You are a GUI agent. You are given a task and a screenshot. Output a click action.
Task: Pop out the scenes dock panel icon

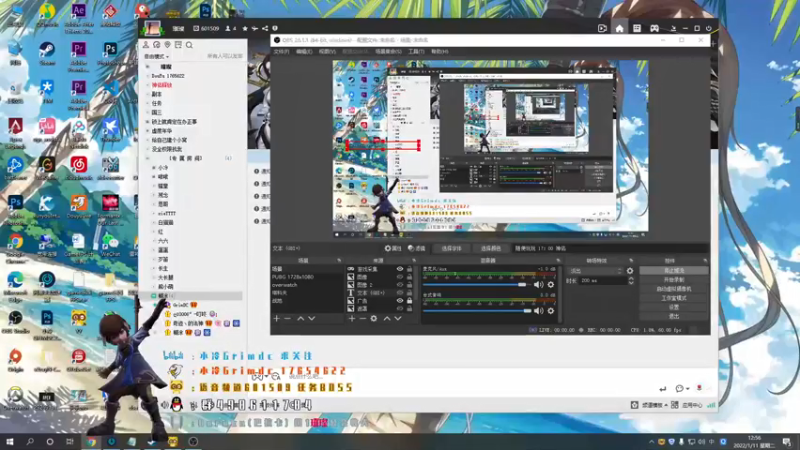pos(339,261)
